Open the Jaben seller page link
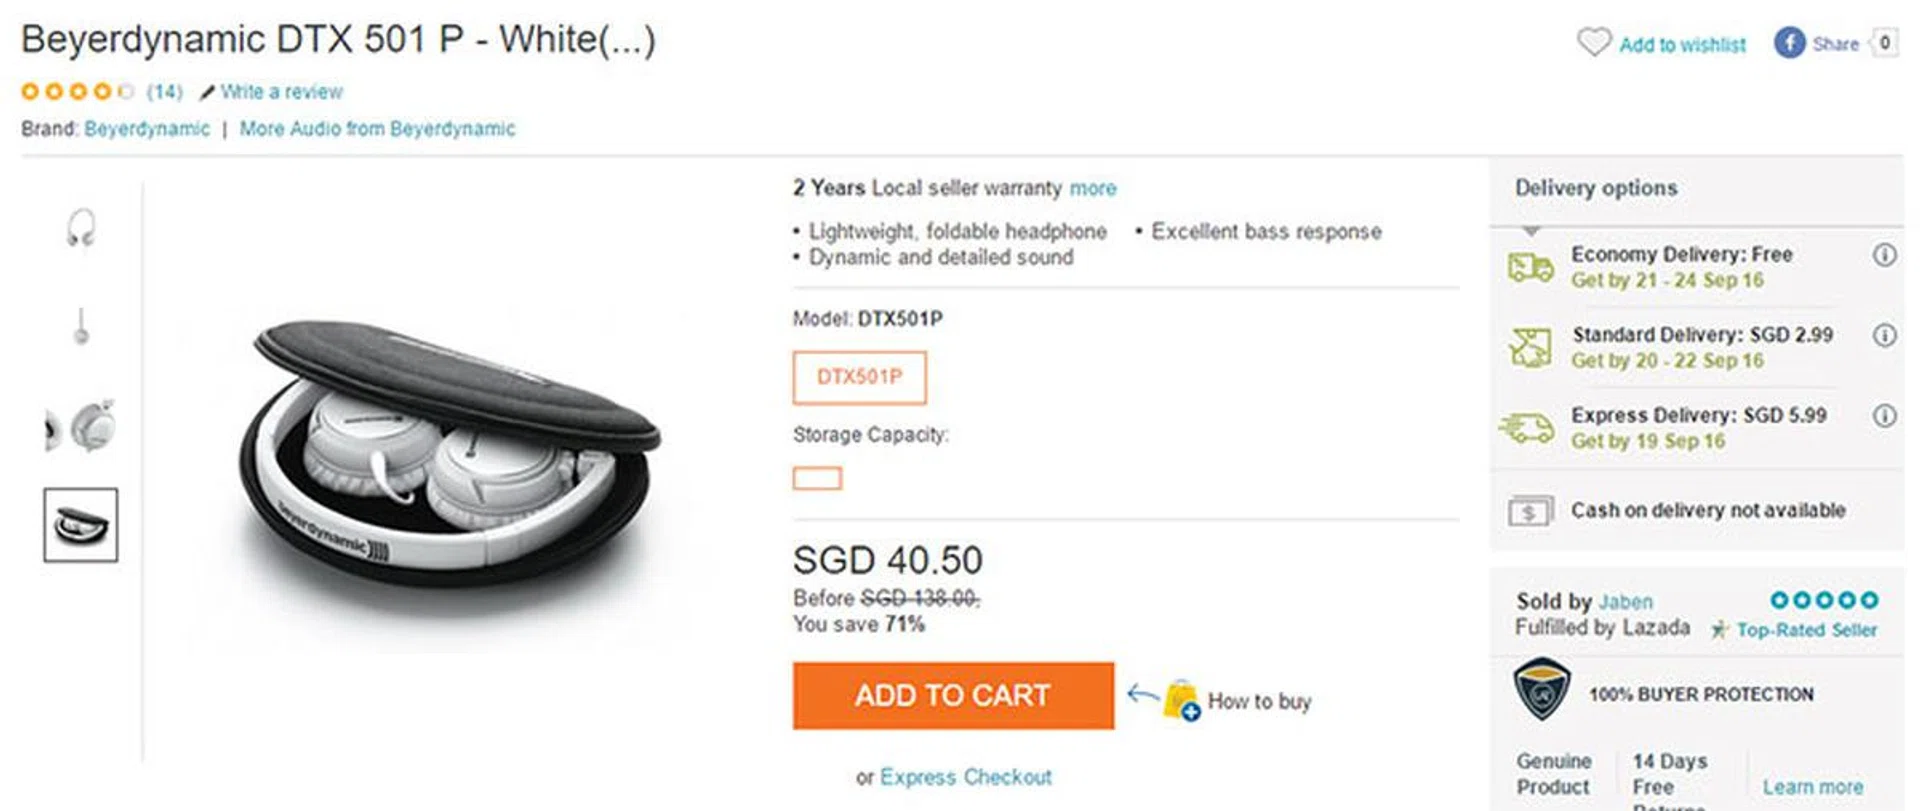 (1625, 602)
